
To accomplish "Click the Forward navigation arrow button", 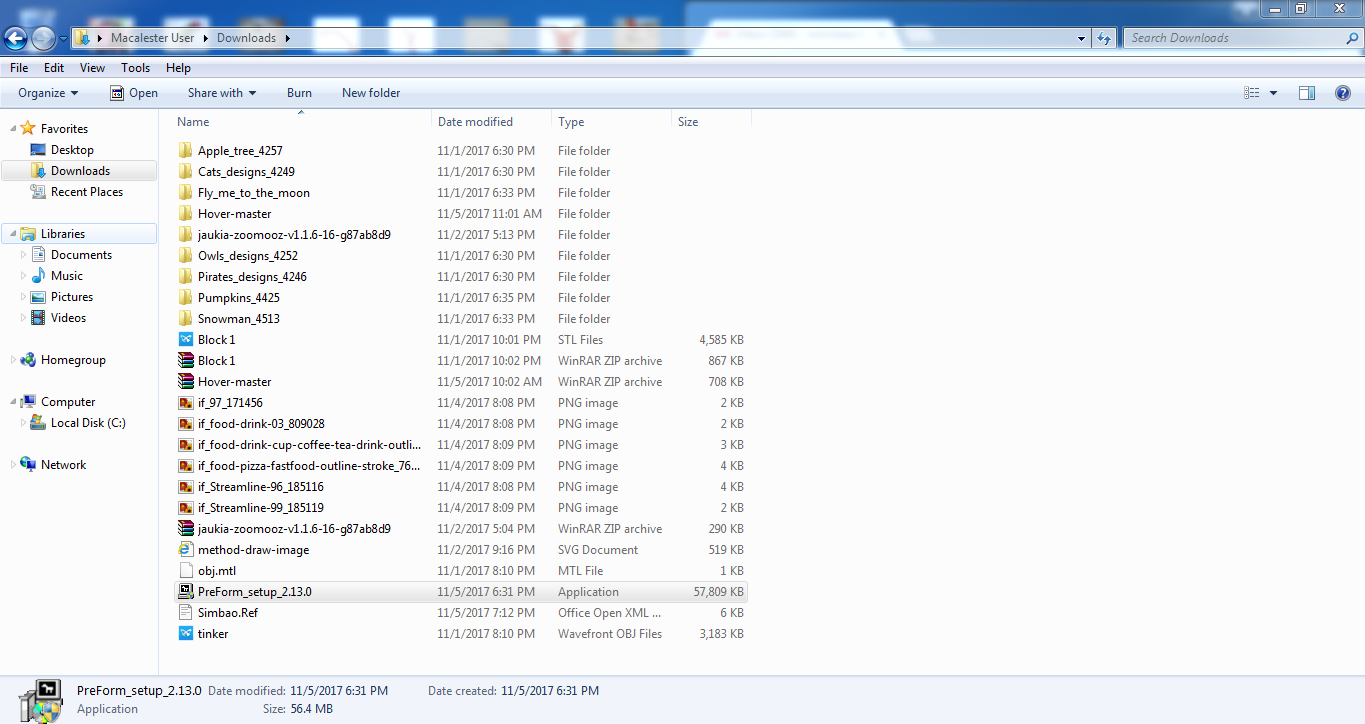I will 43,38.
